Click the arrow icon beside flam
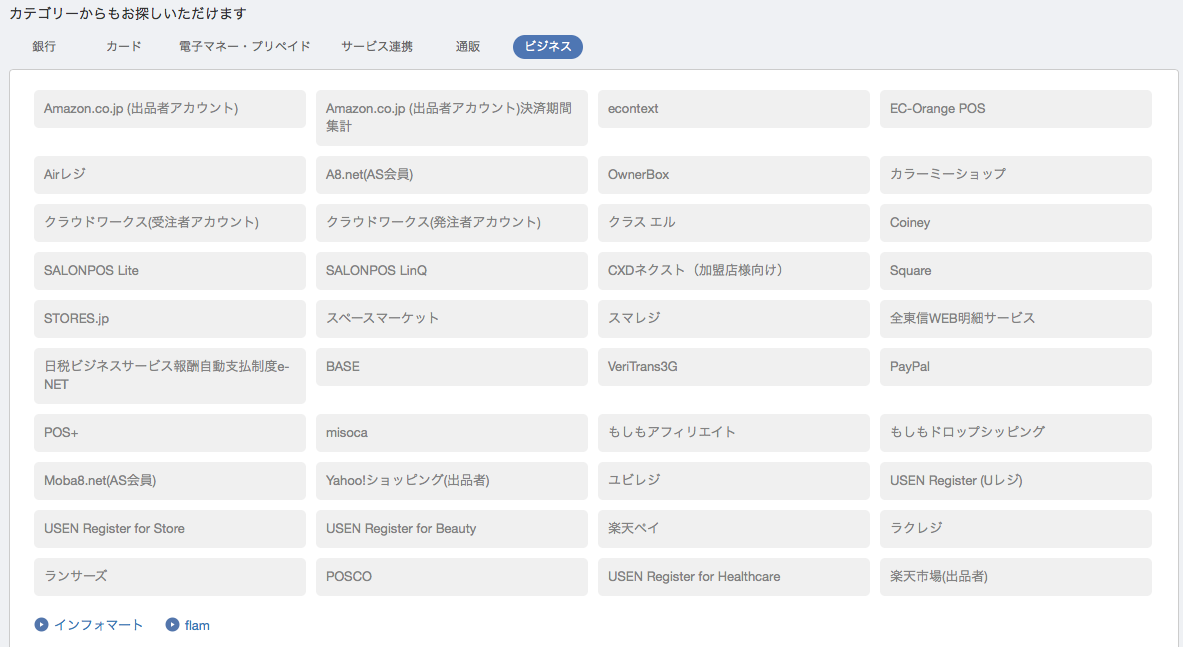Image resolution: width=1183 pixels, height=647 pixels. [172, 624]
